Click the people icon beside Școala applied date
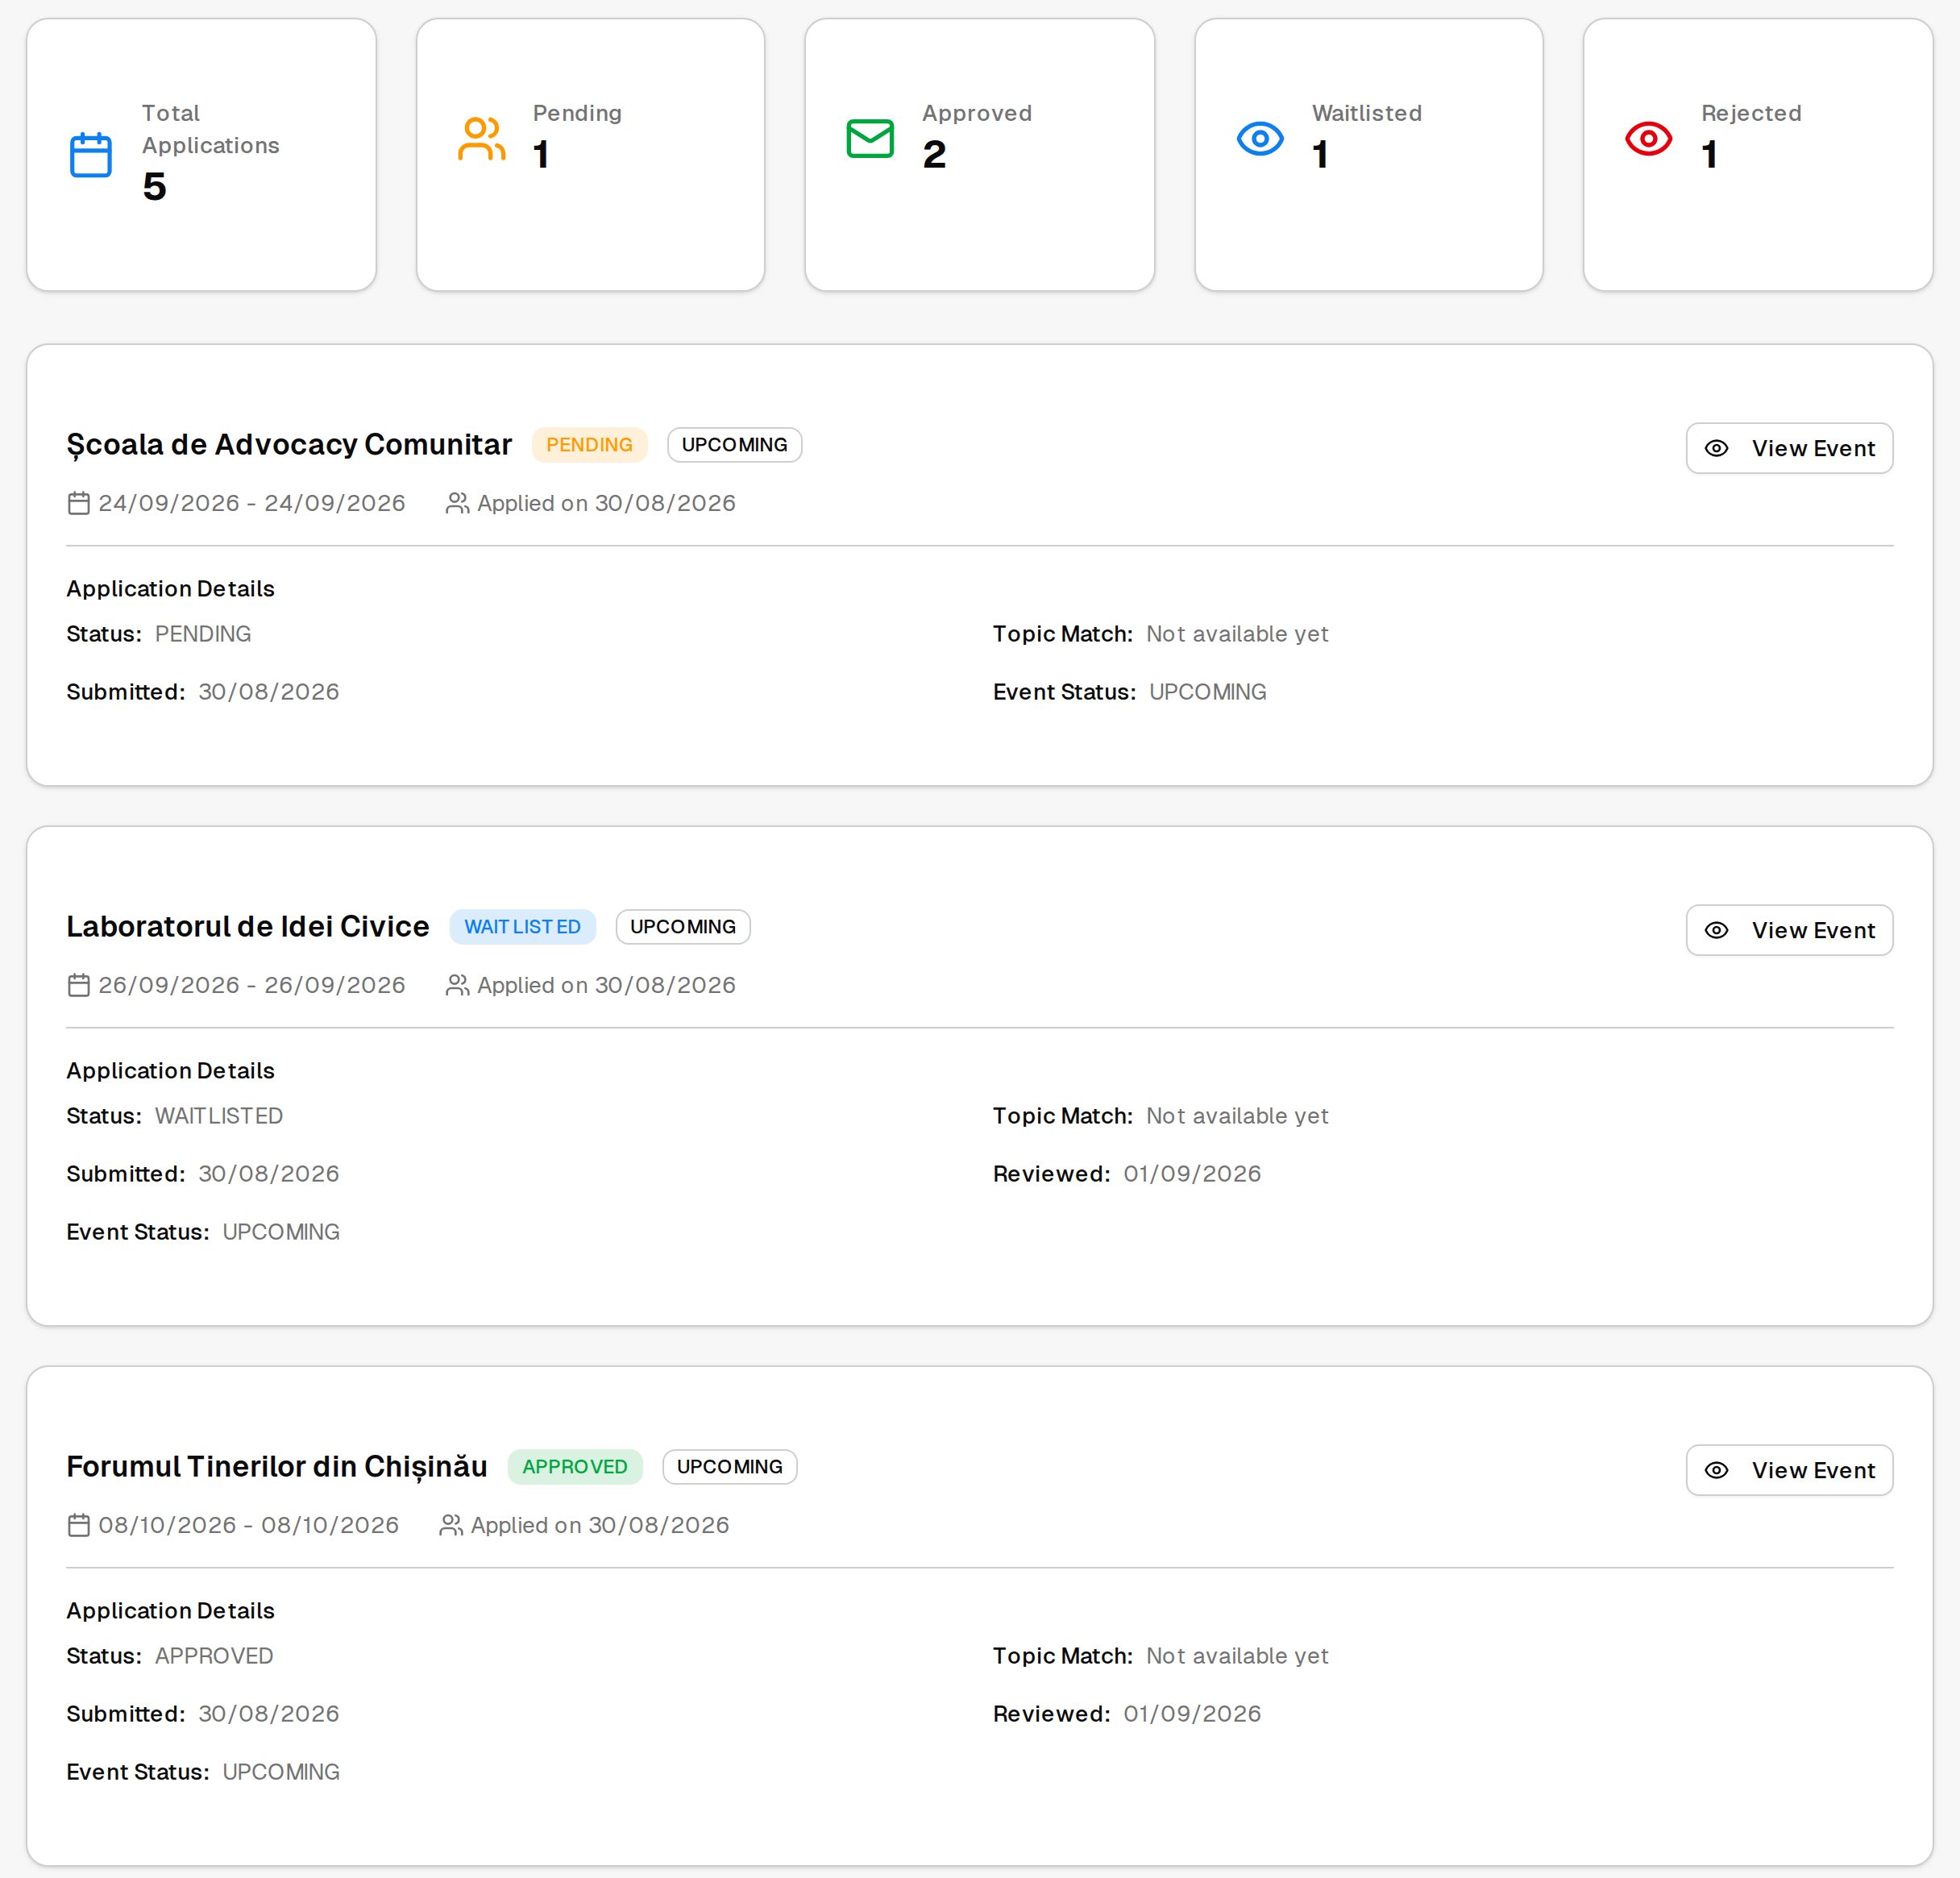1960x1878 pixels. 457,503
